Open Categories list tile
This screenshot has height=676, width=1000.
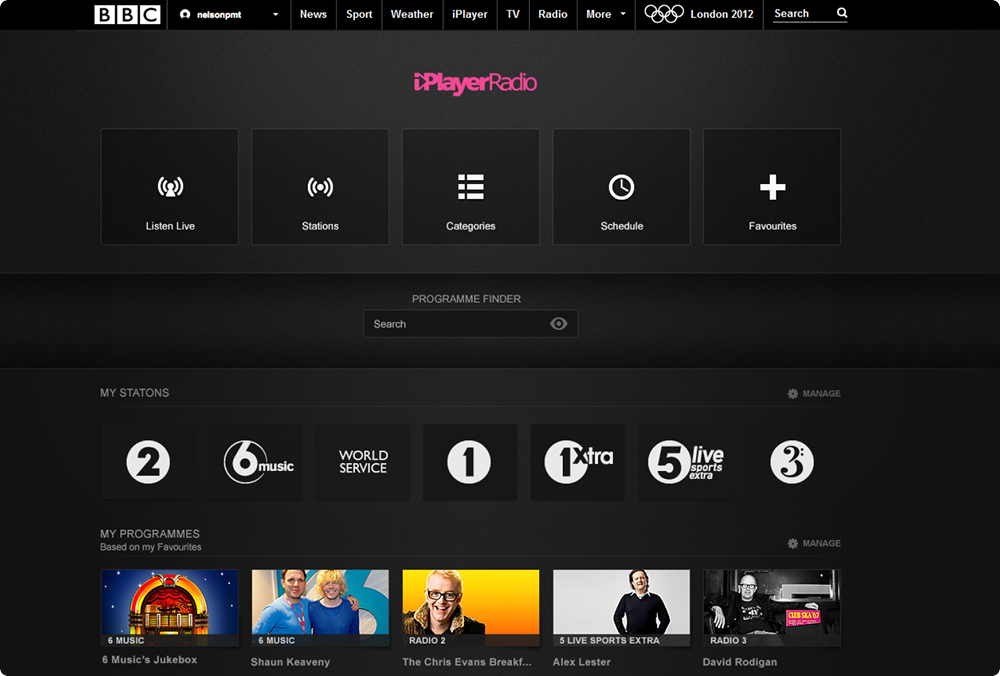click(x=471, y=187)
